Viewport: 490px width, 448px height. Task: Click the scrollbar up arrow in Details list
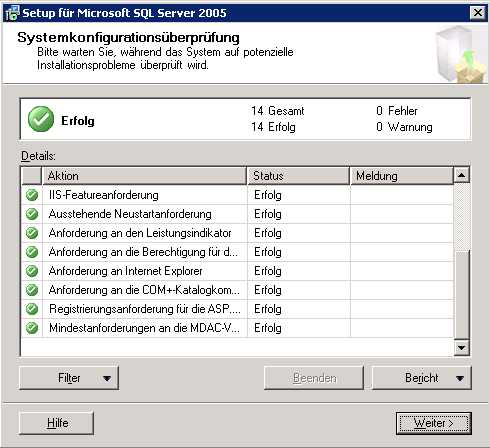tap(462, 175)
